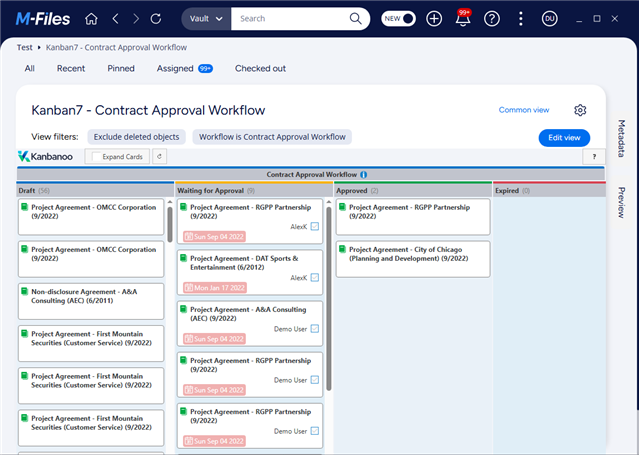Click the AlexK assignee on DAT Sports card
Viewport: 639px width, 455px height.
(x=298, y=278)
